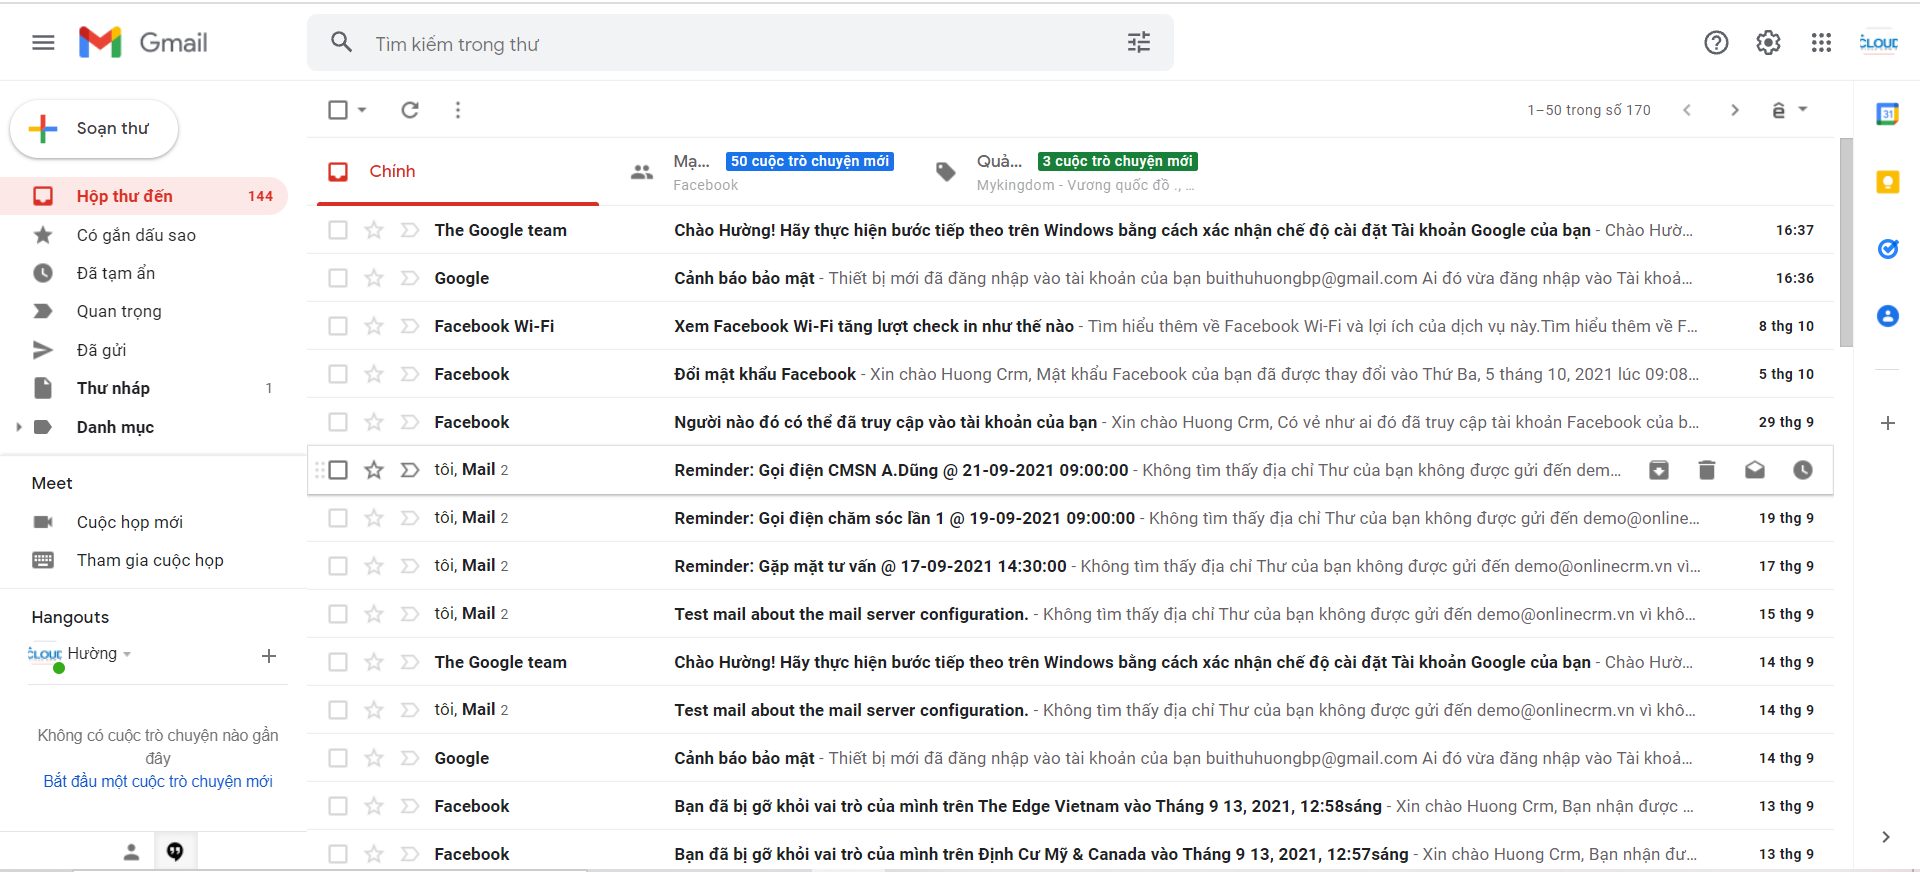Screen dimensions: 1920x872
Task: Select the Facebook Wi-Fi email checkbox
Action: (338, 326)
